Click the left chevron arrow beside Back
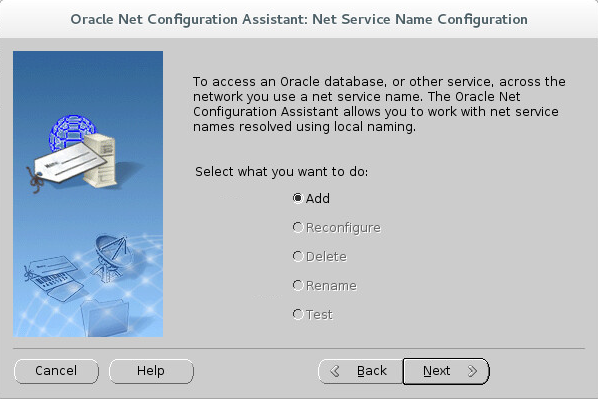Image resolution: width=598 pixels, height=399 pixels. [x=335, y=371]
